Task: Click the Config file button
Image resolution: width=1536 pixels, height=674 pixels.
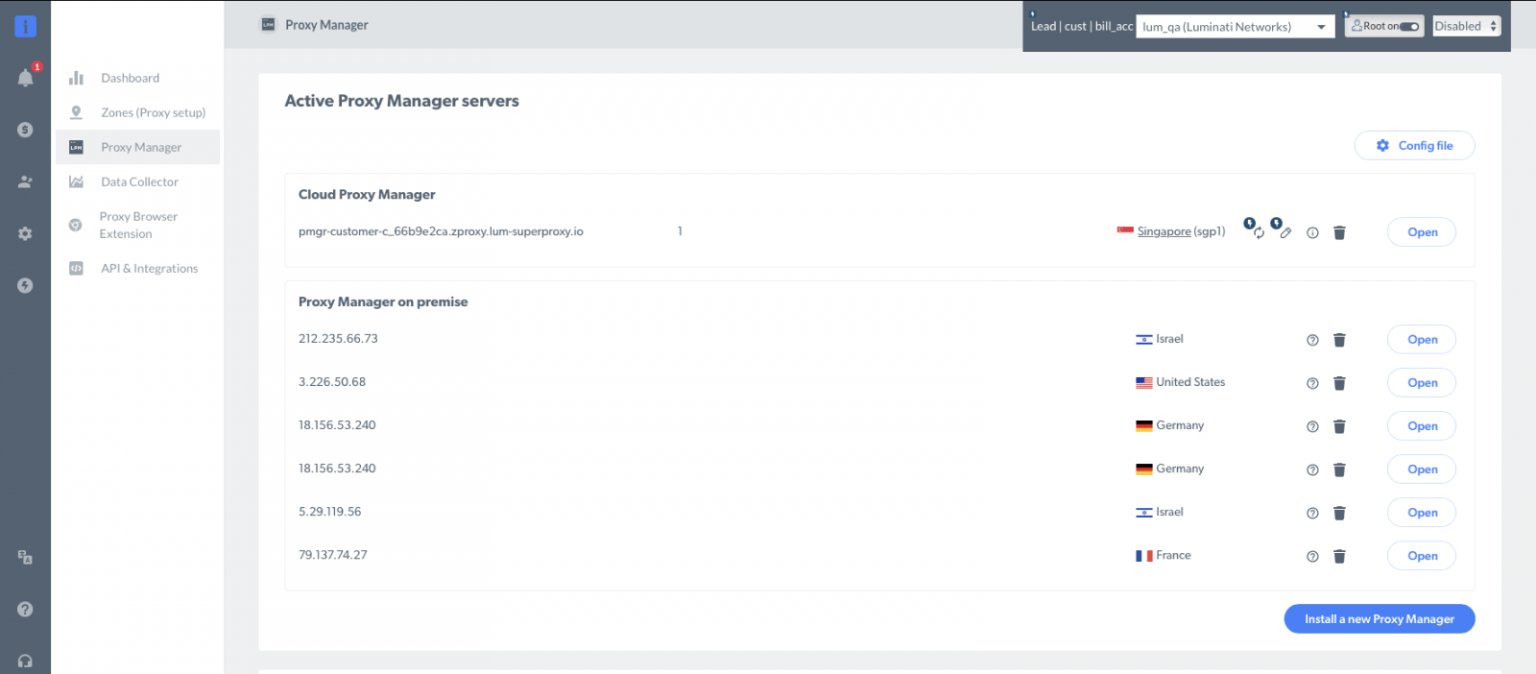Action: point(1414,146)
